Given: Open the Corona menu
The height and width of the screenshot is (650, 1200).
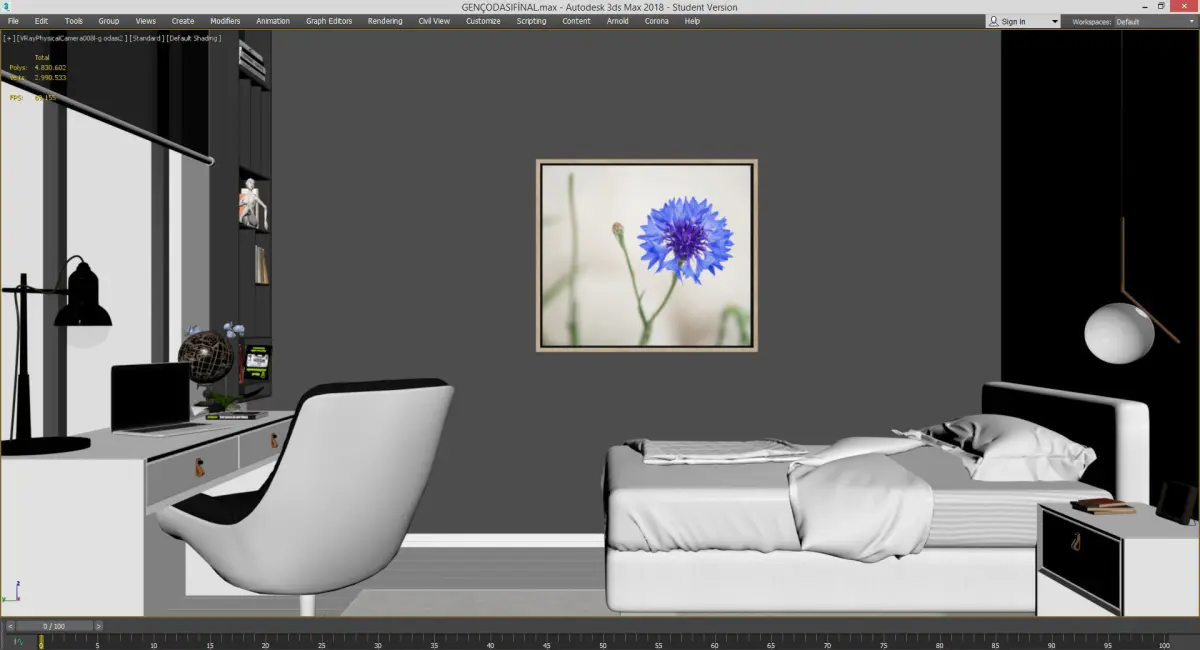Looking at the screenshot, I should point(656,21).
